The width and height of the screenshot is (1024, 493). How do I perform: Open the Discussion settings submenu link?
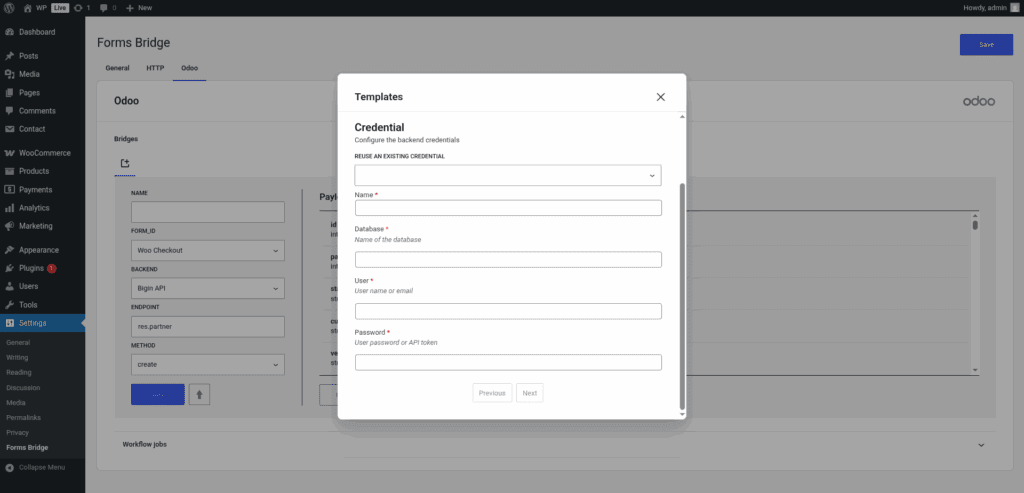click(x=21, y=387)
